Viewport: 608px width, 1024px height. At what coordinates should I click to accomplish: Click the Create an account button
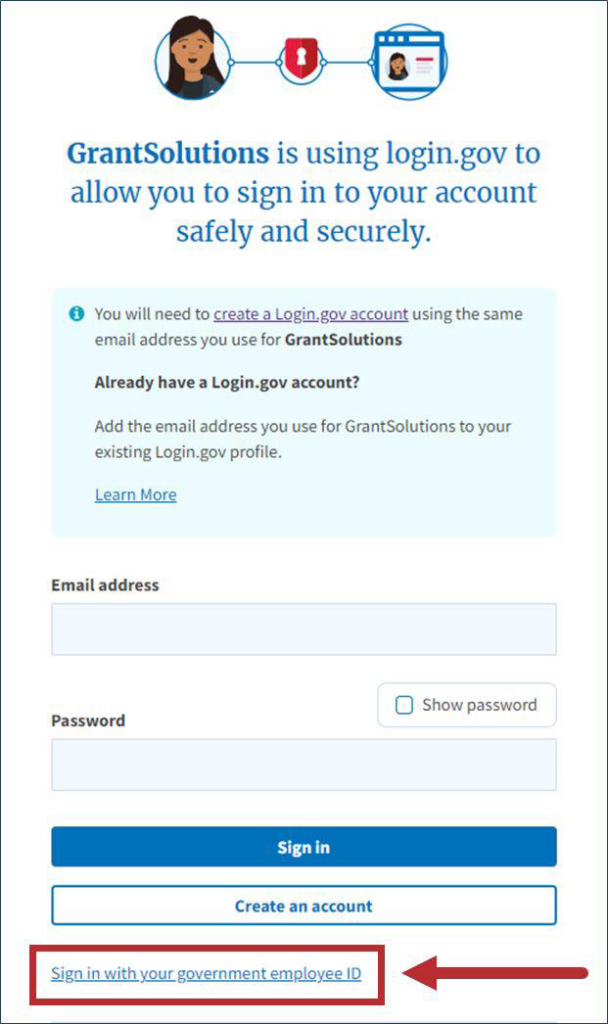(303, 906)
